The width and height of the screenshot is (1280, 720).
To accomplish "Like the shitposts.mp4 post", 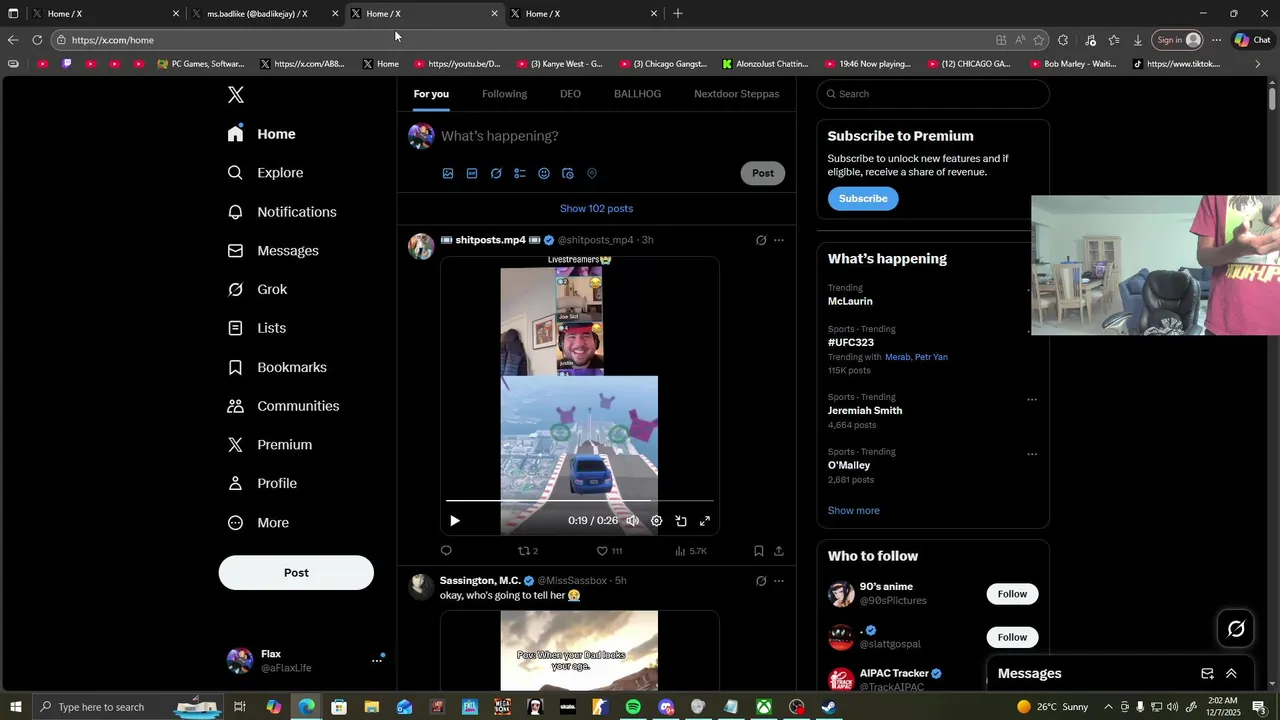I will click(609, 551).
